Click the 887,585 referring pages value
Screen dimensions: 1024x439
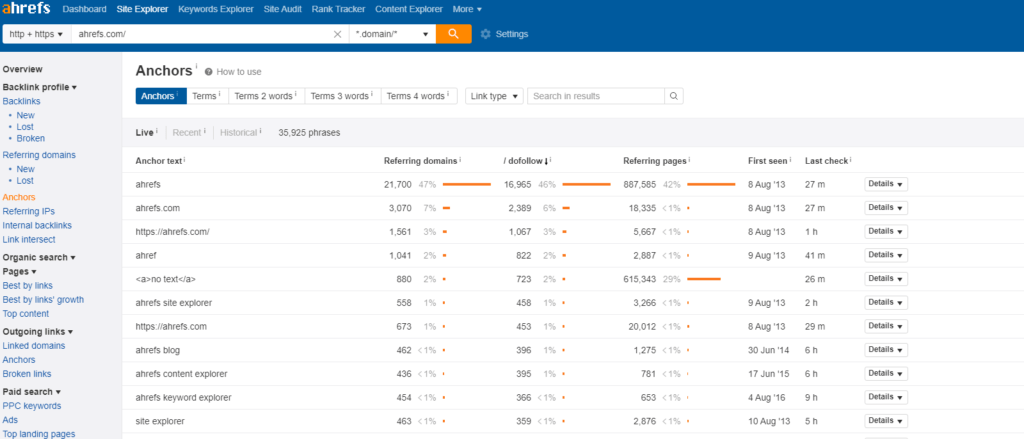coord(639,185)
